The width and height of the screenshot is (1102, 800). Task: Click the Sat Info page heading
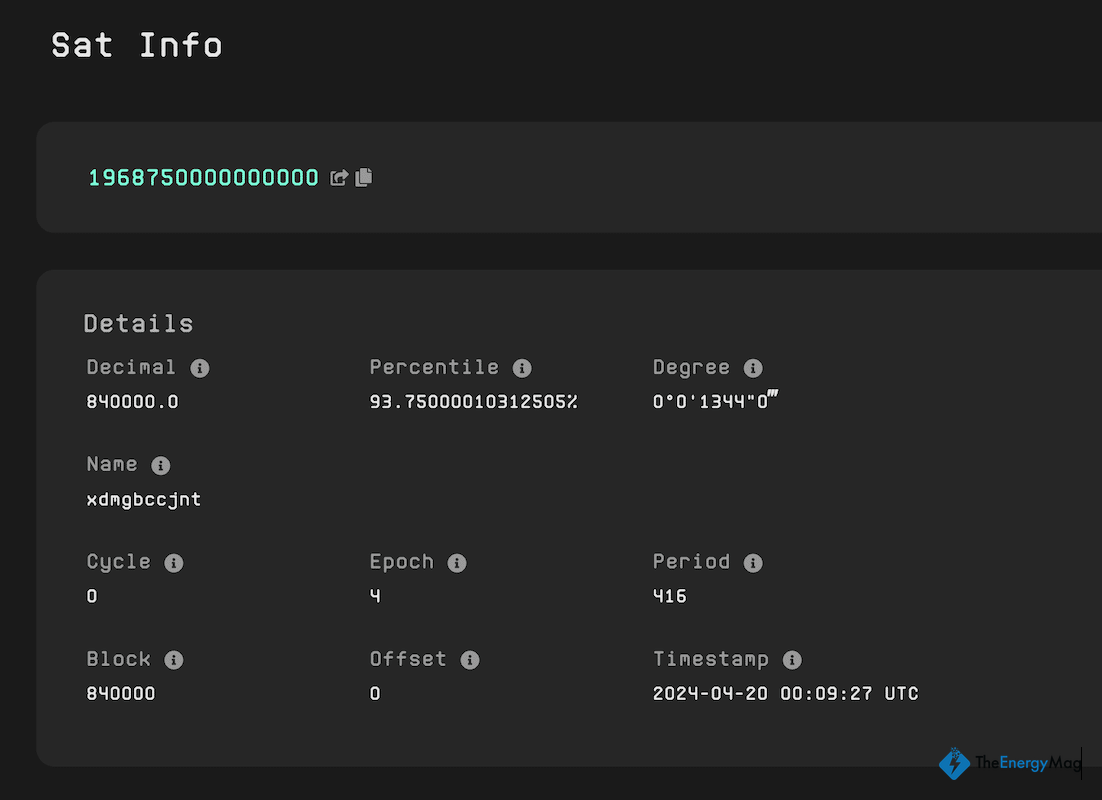click(x=137, y=45)
